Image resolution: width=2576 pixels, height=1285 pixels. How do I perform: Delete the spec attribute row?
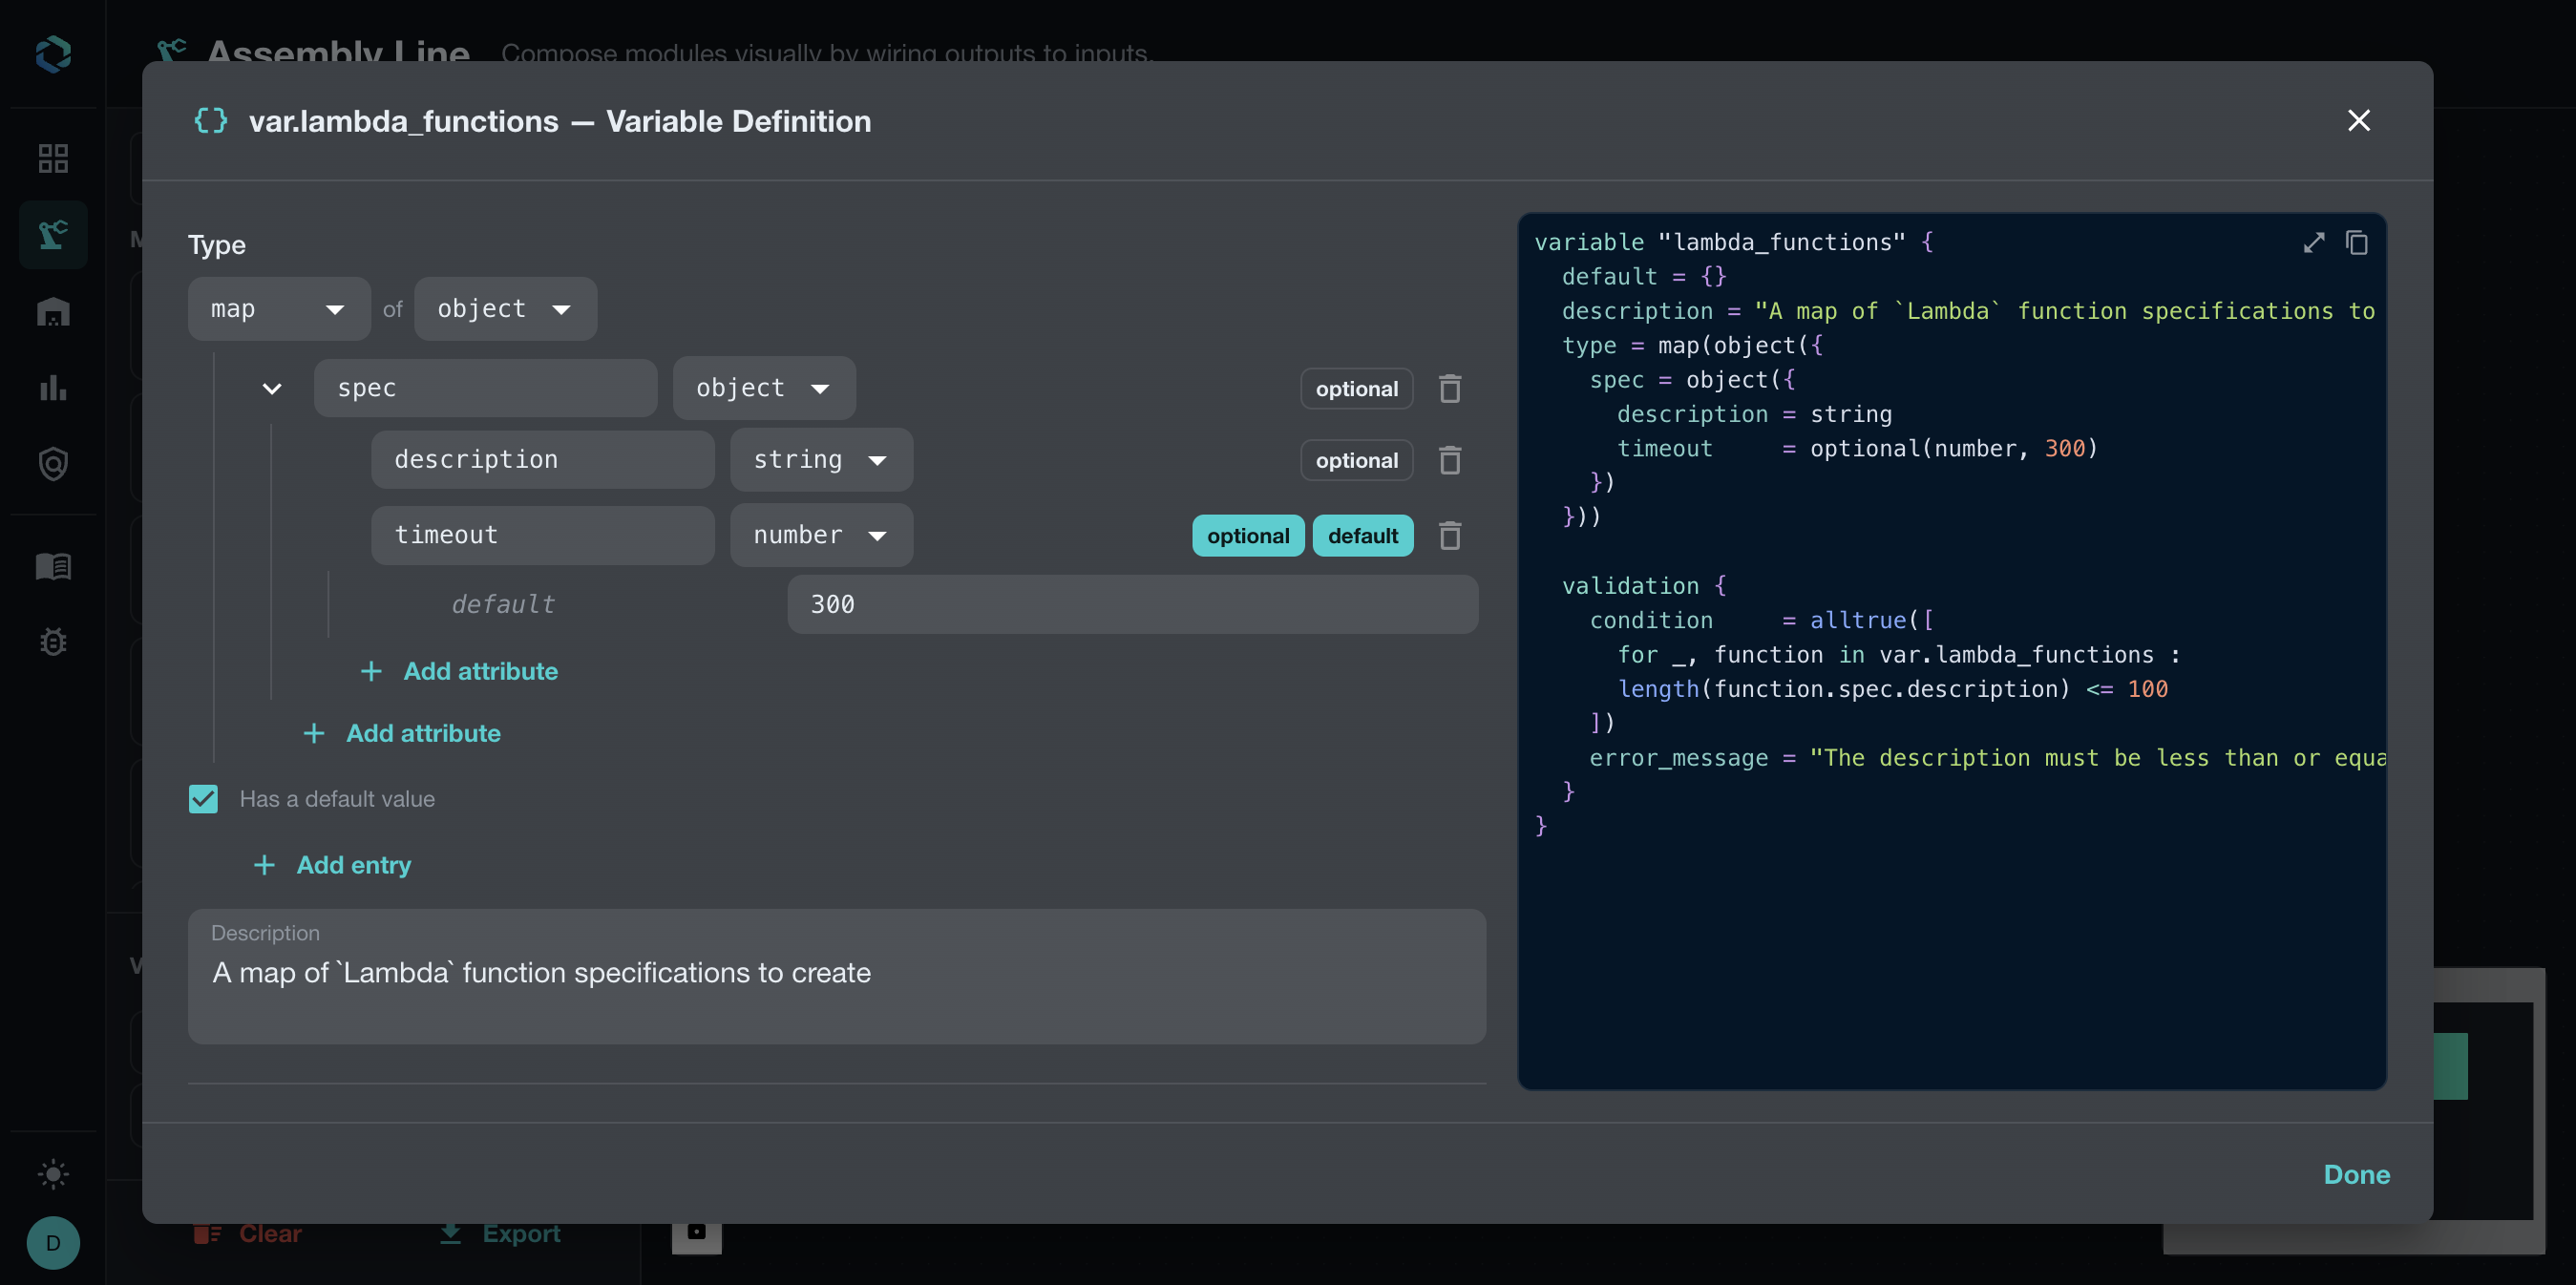(1450, 388)
